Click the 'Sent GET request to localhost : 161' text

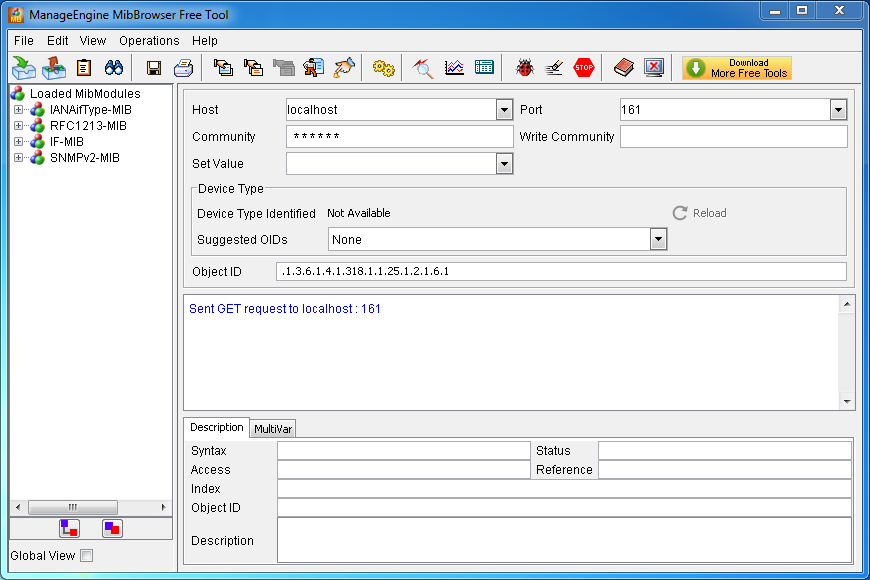click(285, 309)
